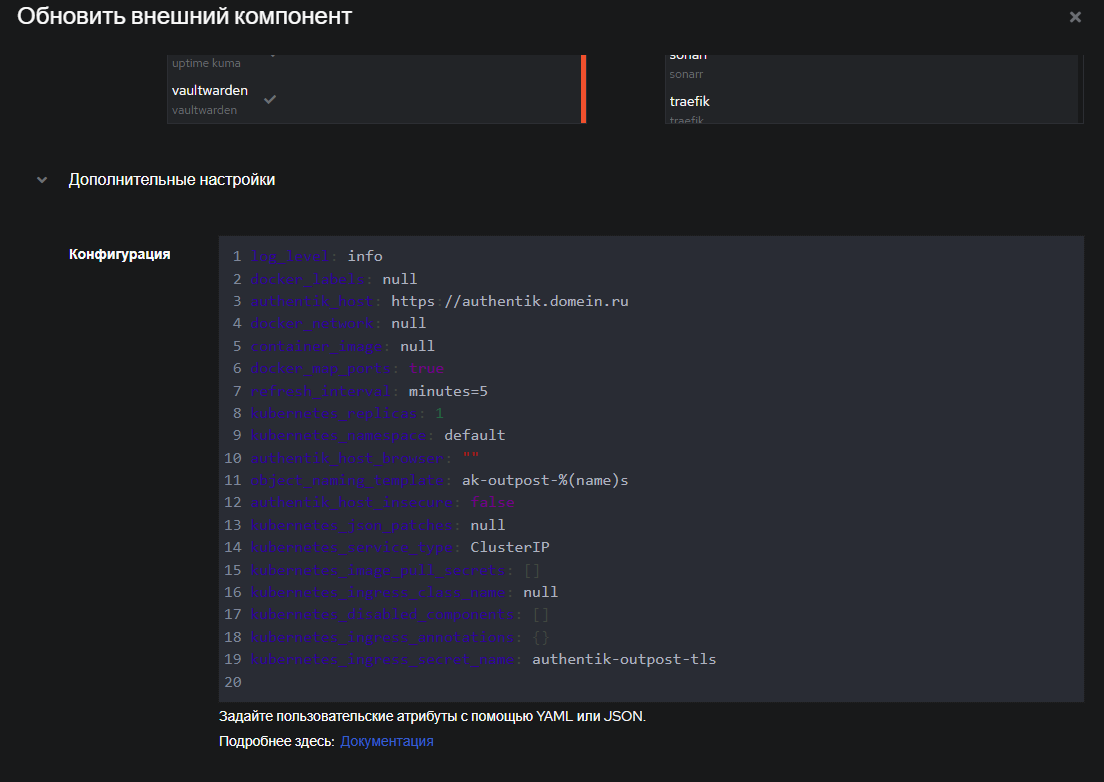Click the authentik_host_insecure false value
1104x782 pixels.
point(492,502)
